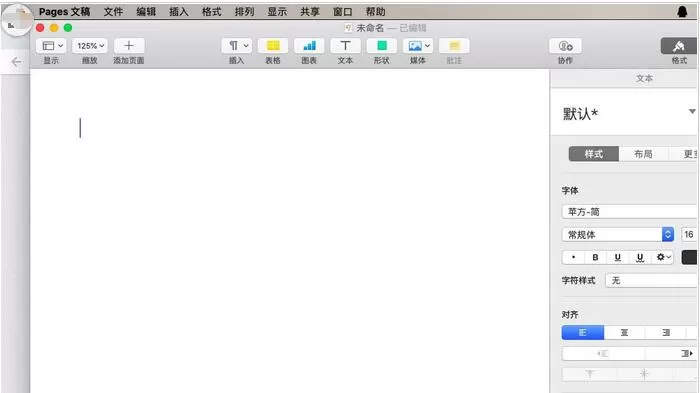Open the gear advanced text options

[662, 257]
